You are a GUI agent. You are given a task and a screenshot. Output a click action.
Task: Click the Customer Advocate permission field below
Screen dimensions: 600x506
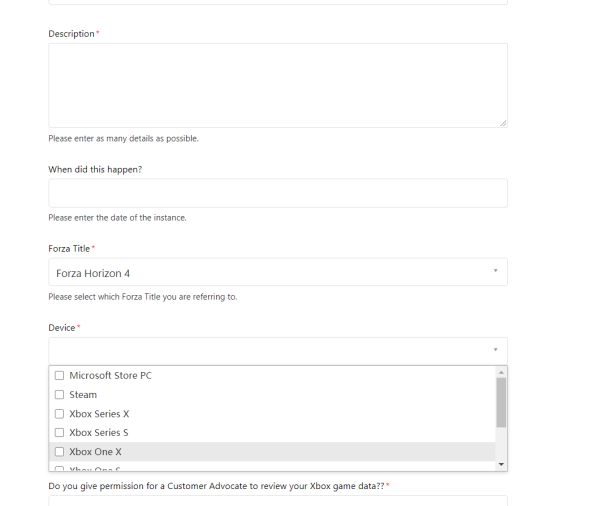[277, 500]
